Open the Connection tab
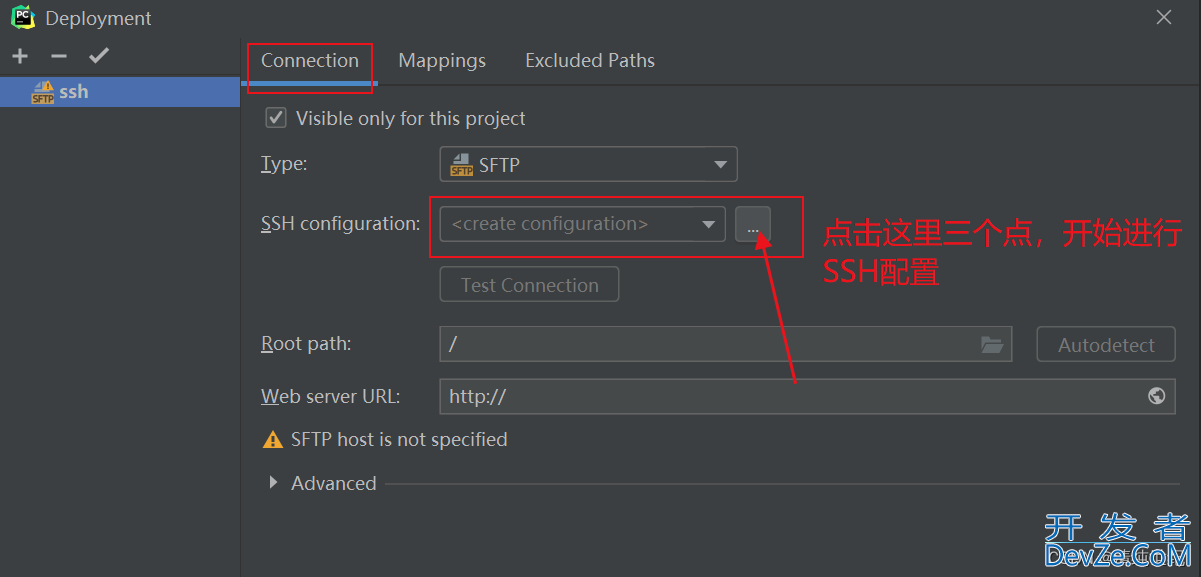 coord(310,61)
